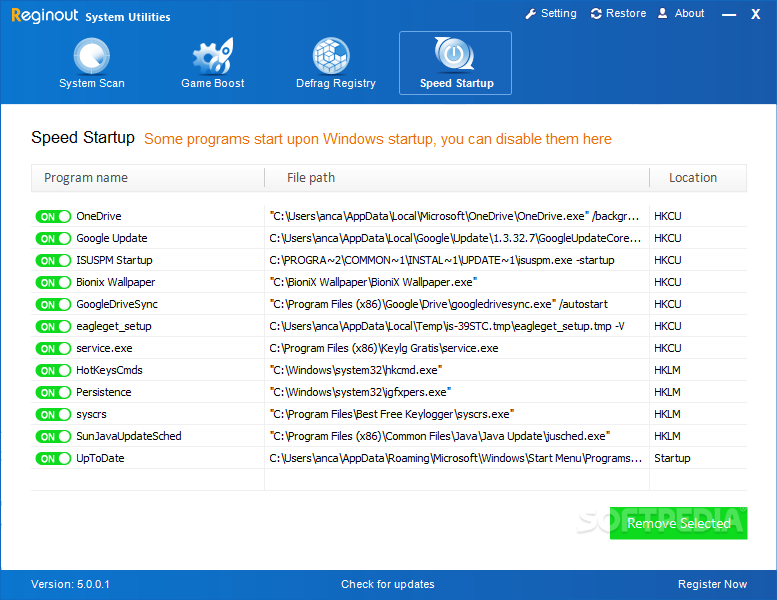Open the Defrag Registry cube icon
The height and width of the screenshot is (600, 777).
click(331, 55)
